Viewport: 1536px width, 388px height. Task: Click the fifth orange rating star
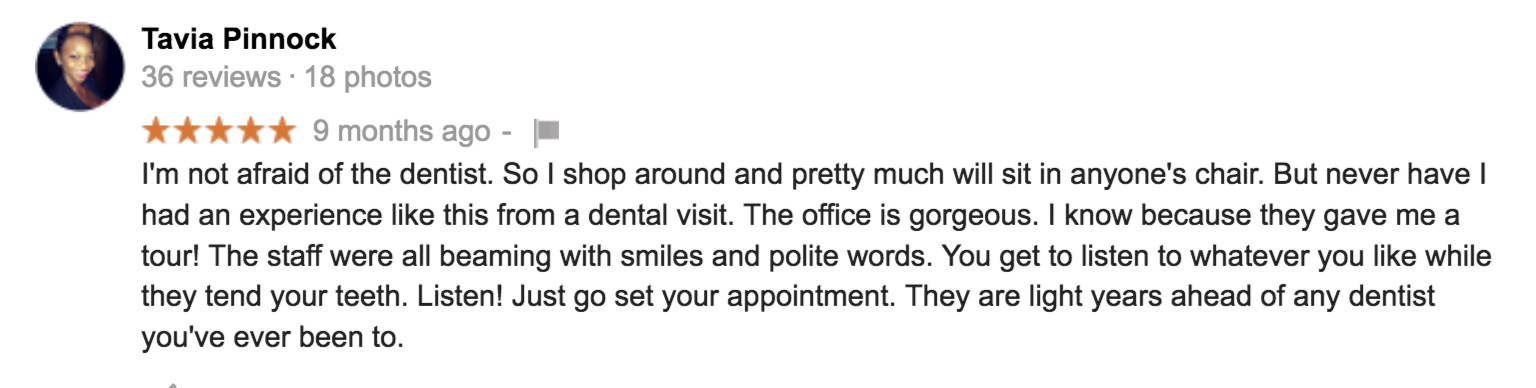[281, 130]
